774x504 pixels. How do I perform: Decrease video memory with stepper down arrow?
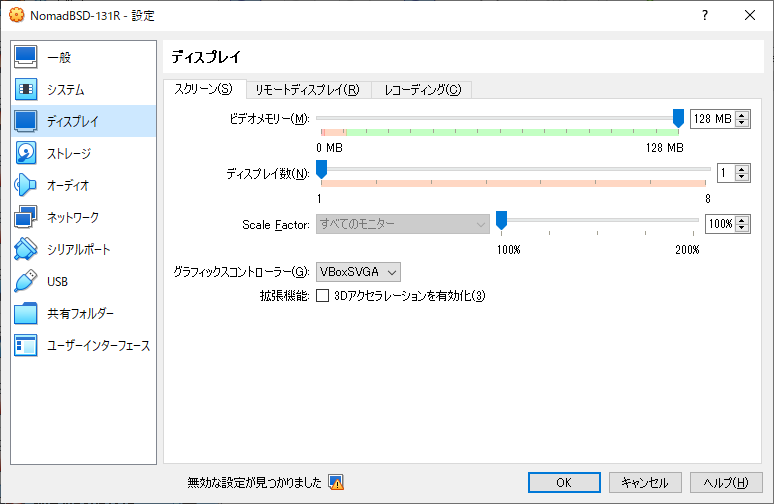(742, 122)
